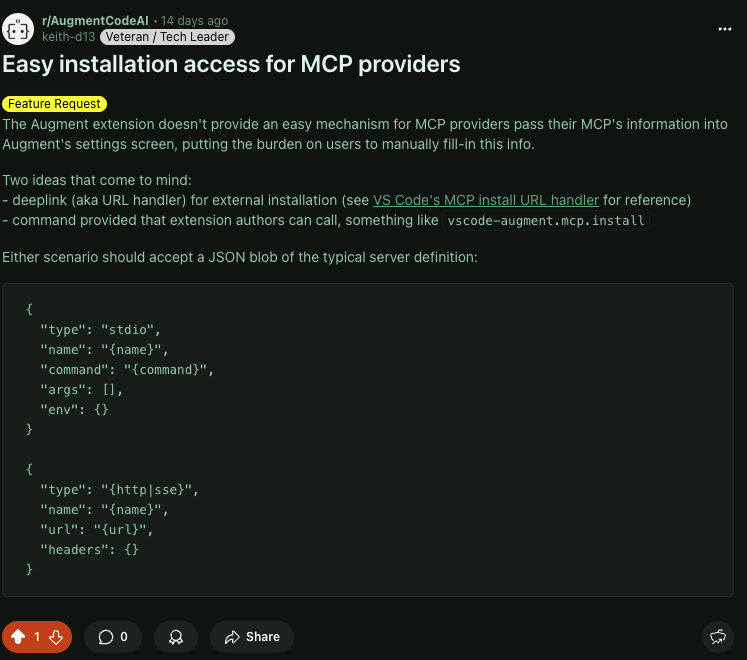Share the post

click(x=252, y=637)
